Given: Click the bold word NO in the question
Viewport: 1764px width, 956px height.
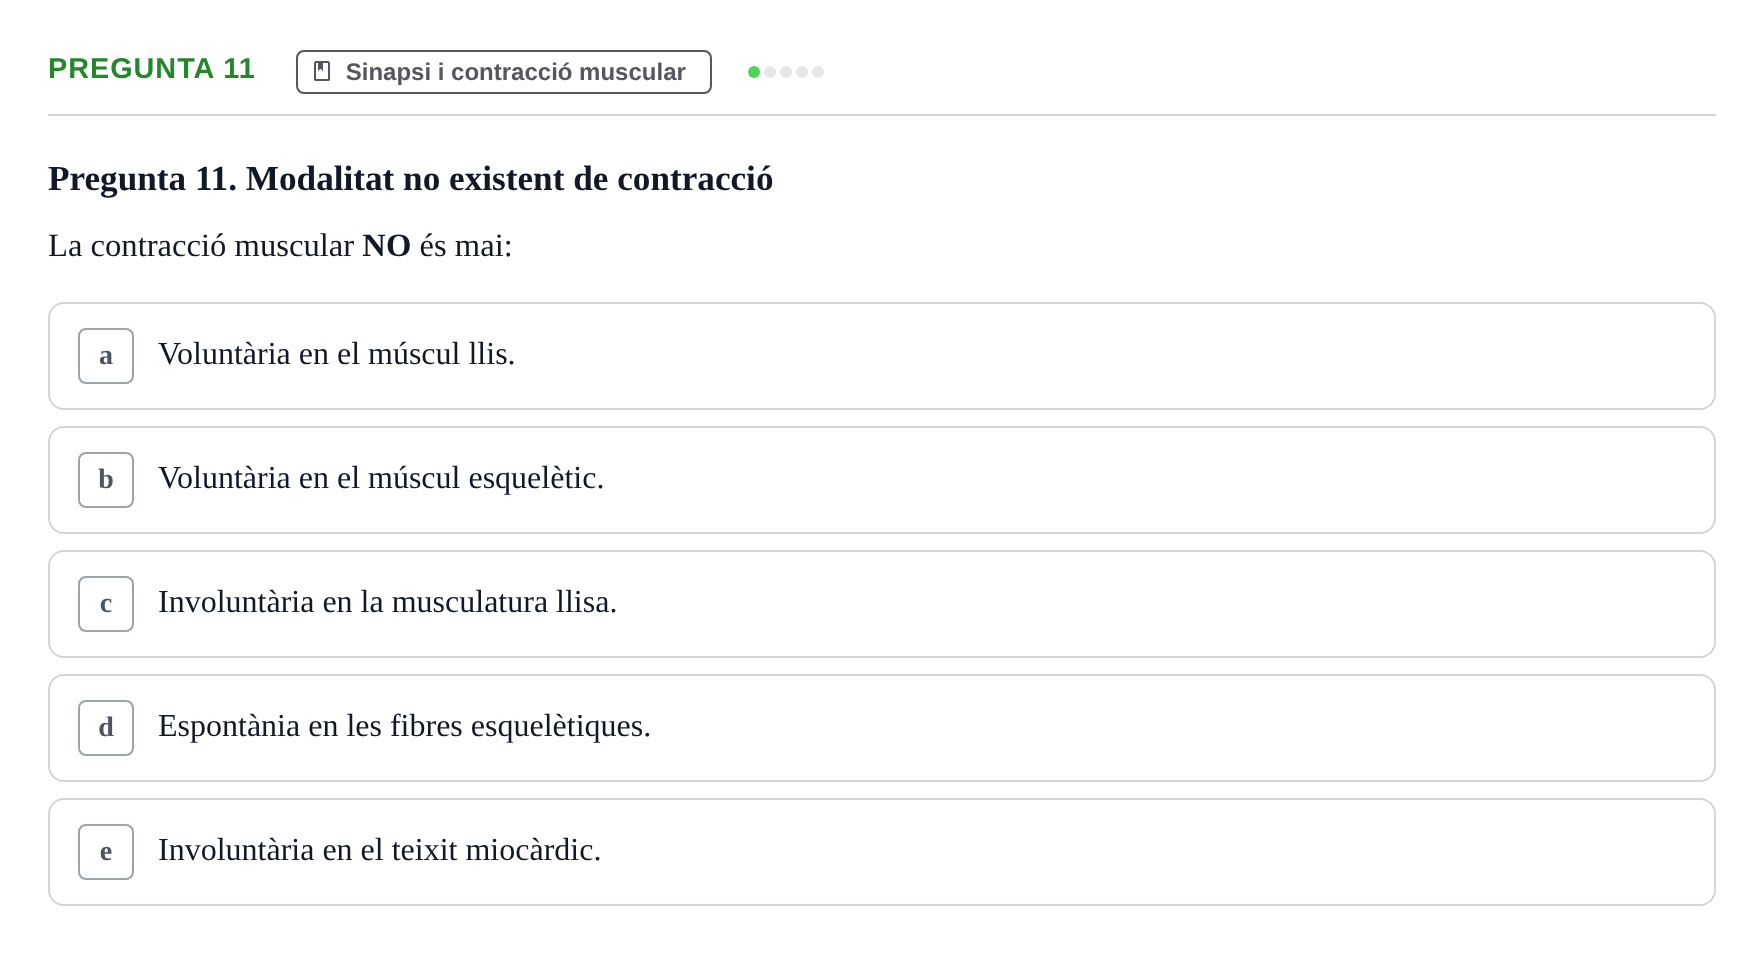Looking at the screenshot, I should click(x=386, y=246).
